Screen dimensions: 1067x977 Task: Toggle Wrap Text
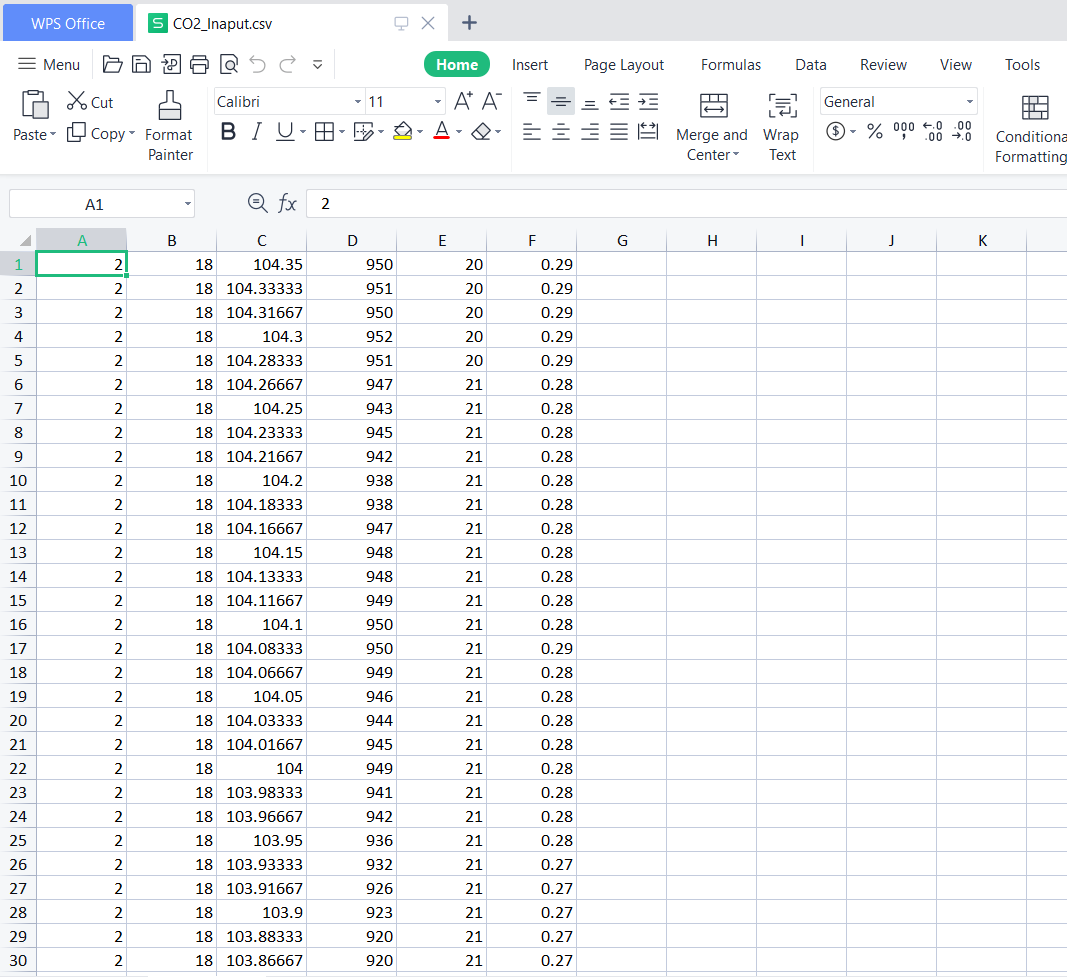782,127
